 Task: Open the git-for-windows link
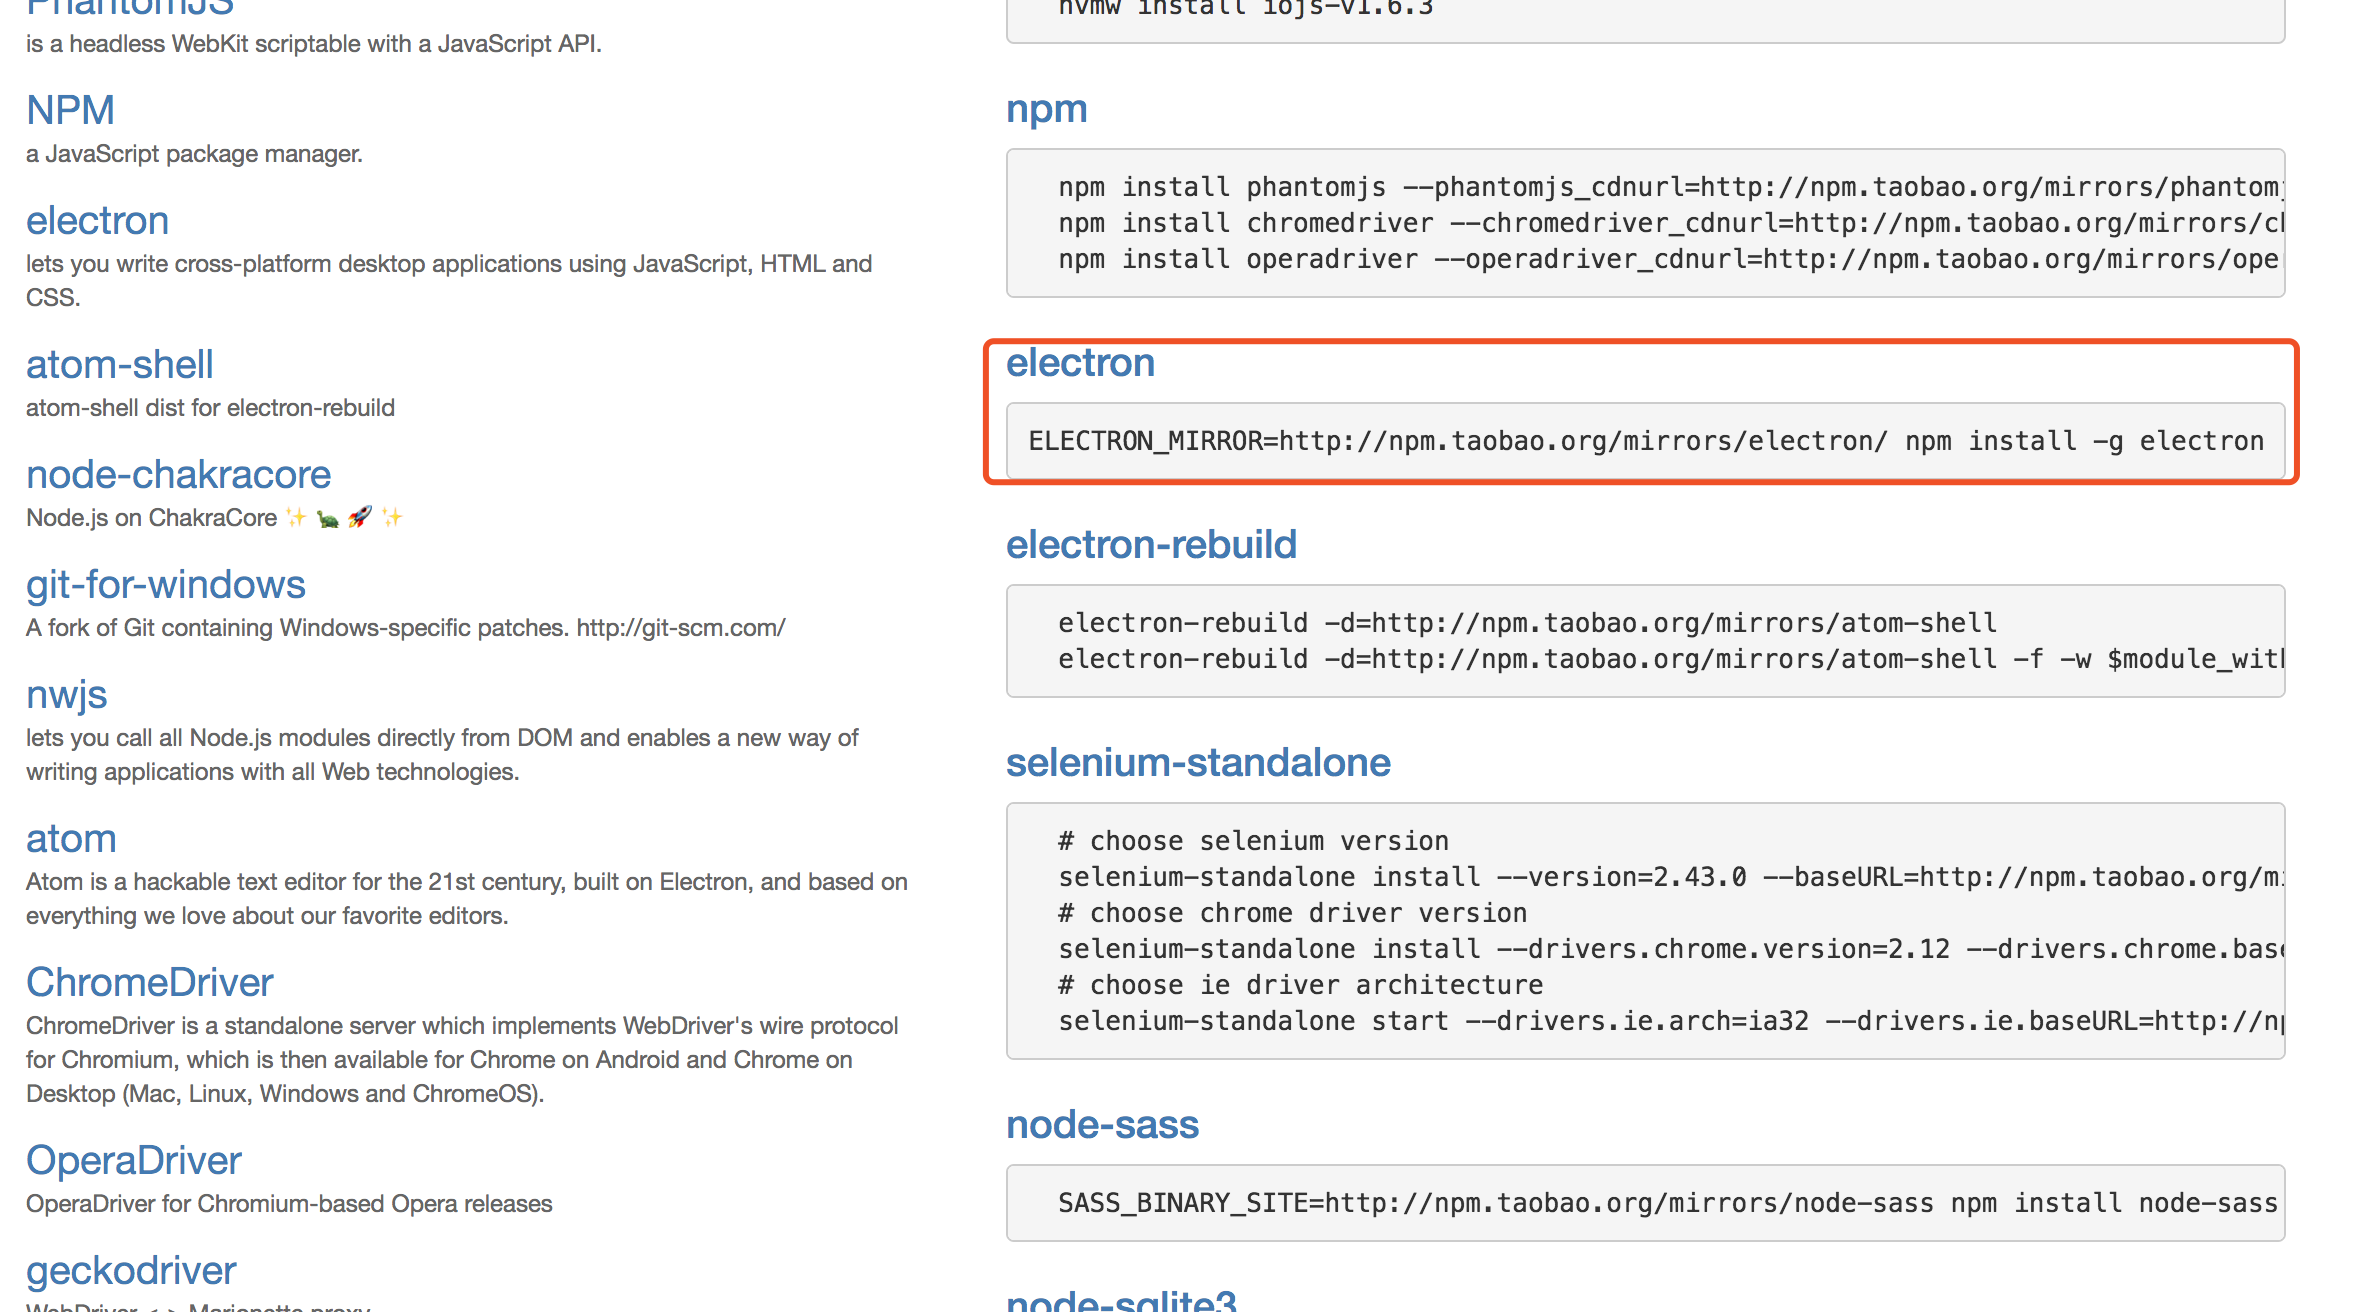tap(166, 584)
